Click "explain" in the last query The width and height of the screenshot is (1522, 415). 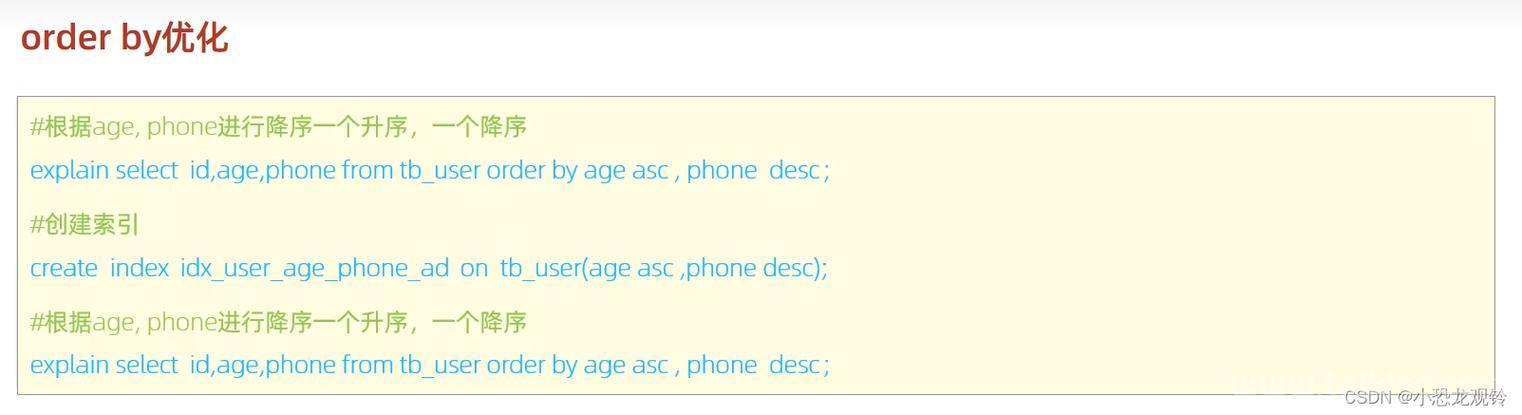69,366
